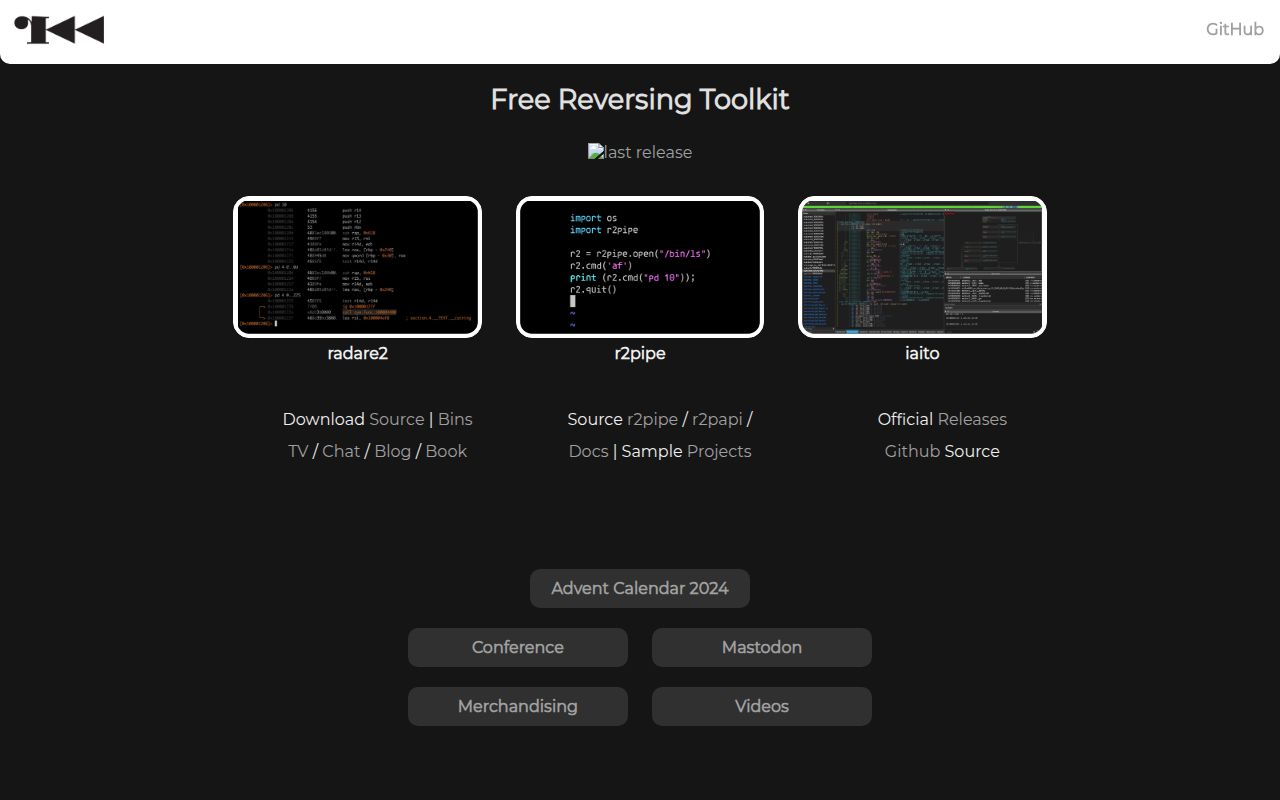Open the iaito Github source link
This screenshot has width=1280, height=800.
coord(912,451)
